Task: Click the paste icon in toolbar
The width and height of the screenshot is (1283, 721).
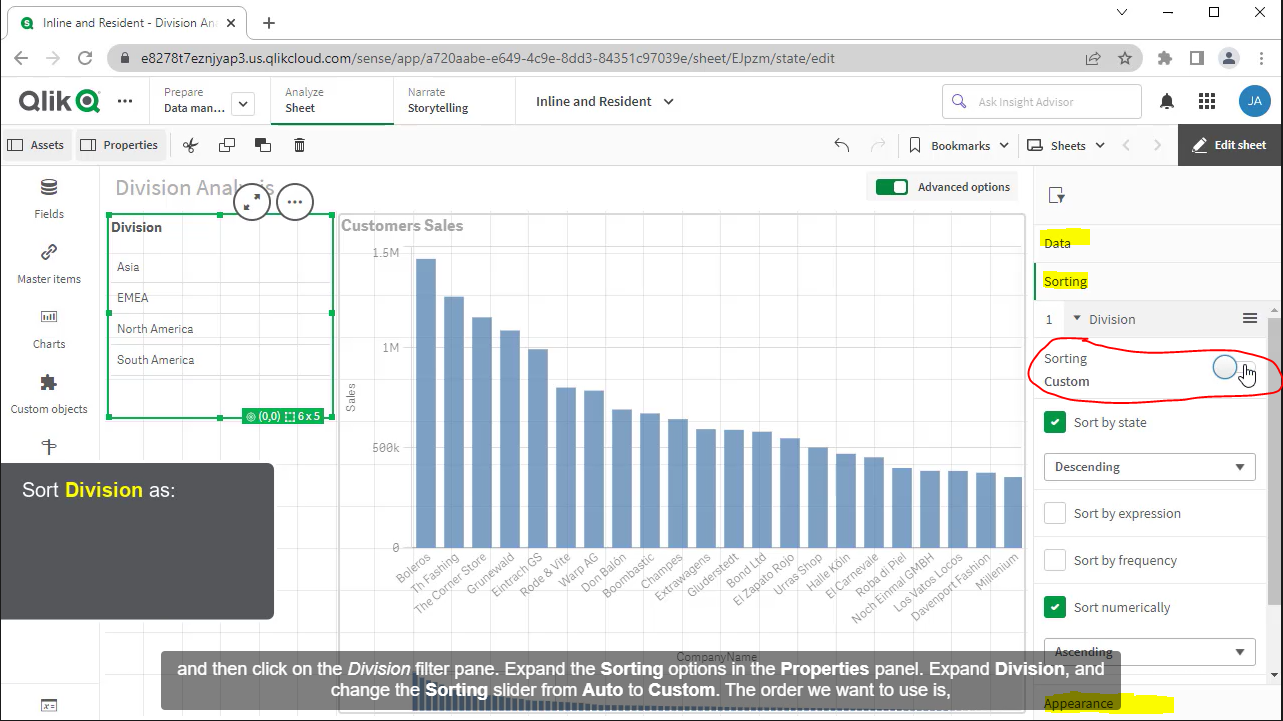Action: pyautogui.click(x=263, y=145)
